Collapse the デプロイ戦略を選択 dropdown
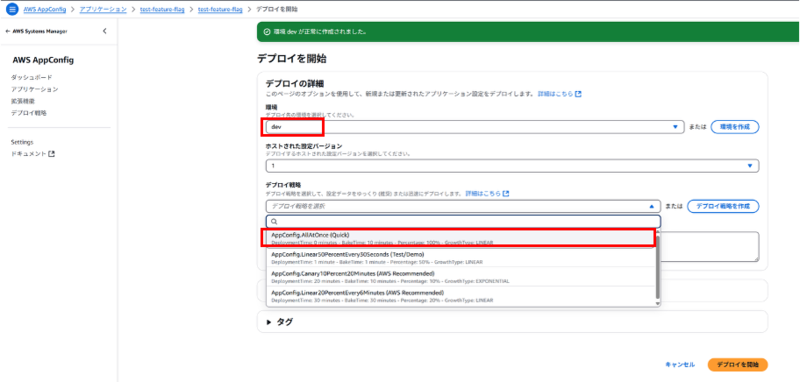Viewport: 800px width, 382px height. coord(463,206)
